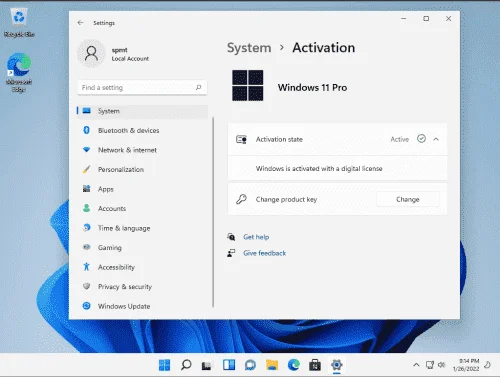This screenshot has width=500, height=377.
Task: Select System in the sidebar
Action: click(142, 111)
